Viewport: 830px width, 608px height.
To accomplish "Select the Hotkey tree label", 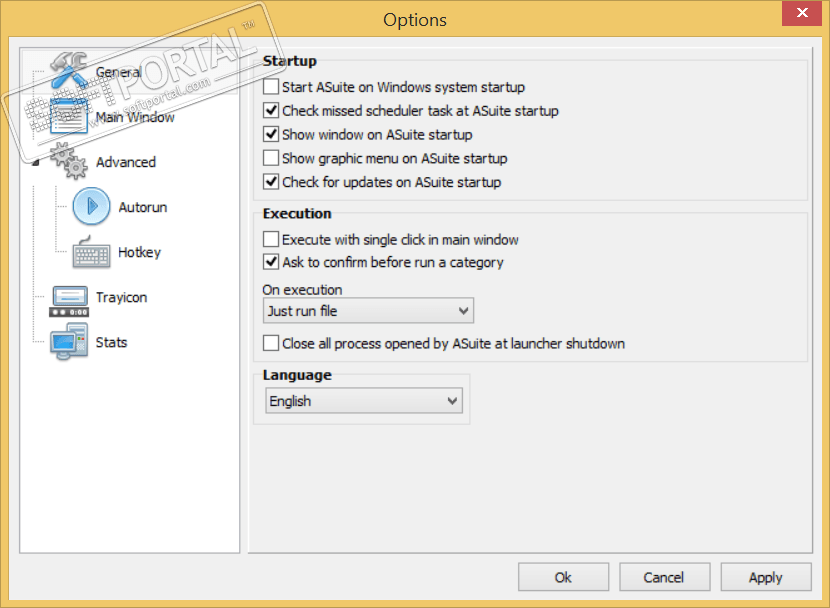I will [x=139, y=252].
